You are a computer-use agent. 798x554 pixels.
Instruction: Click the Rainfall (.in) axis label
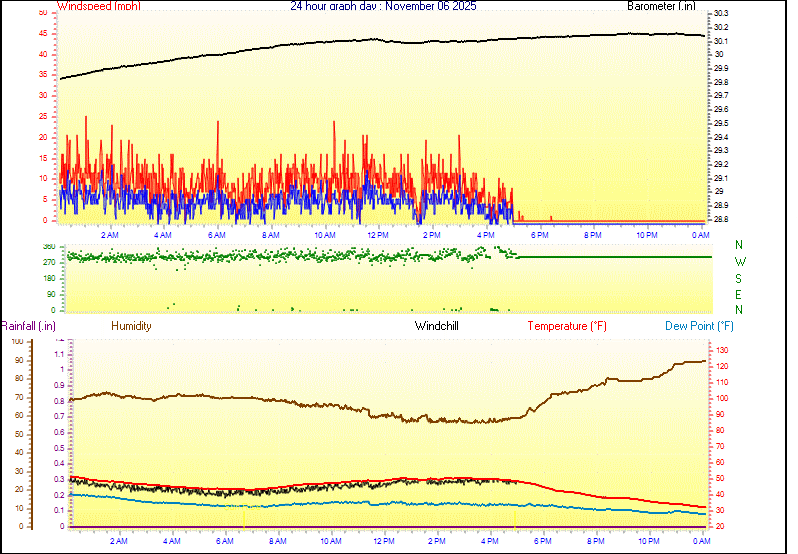coord(28,326)
